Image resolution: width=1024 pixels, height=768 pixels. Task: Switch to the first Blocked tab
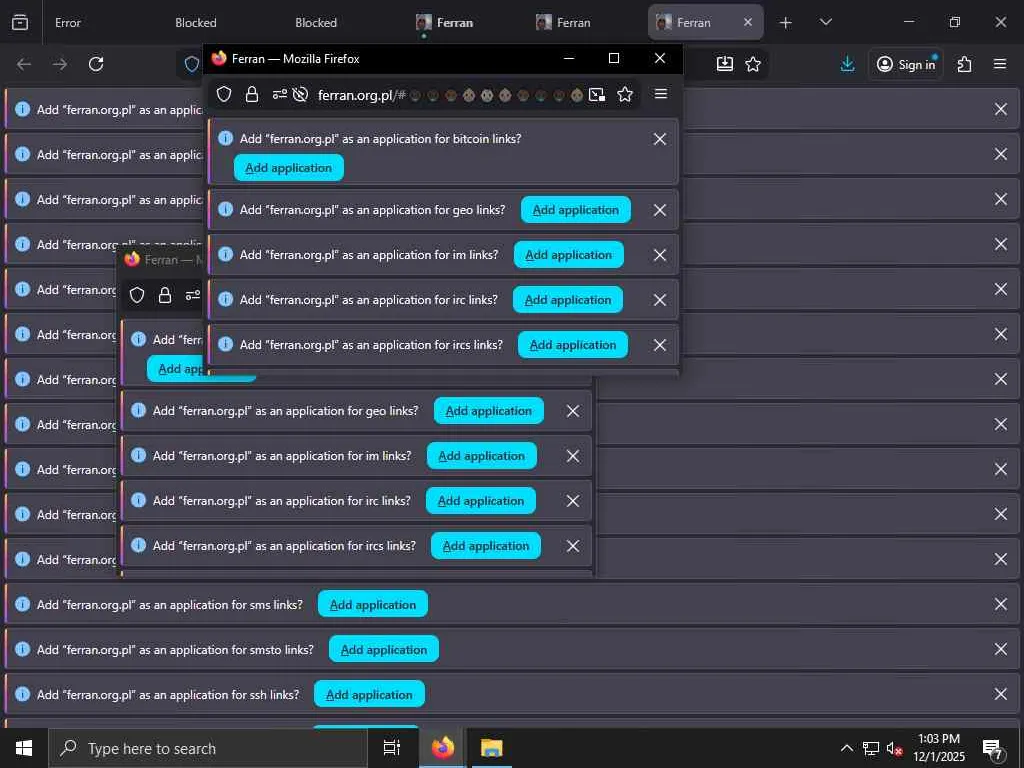pyautogui.click(x=196, y=23)
